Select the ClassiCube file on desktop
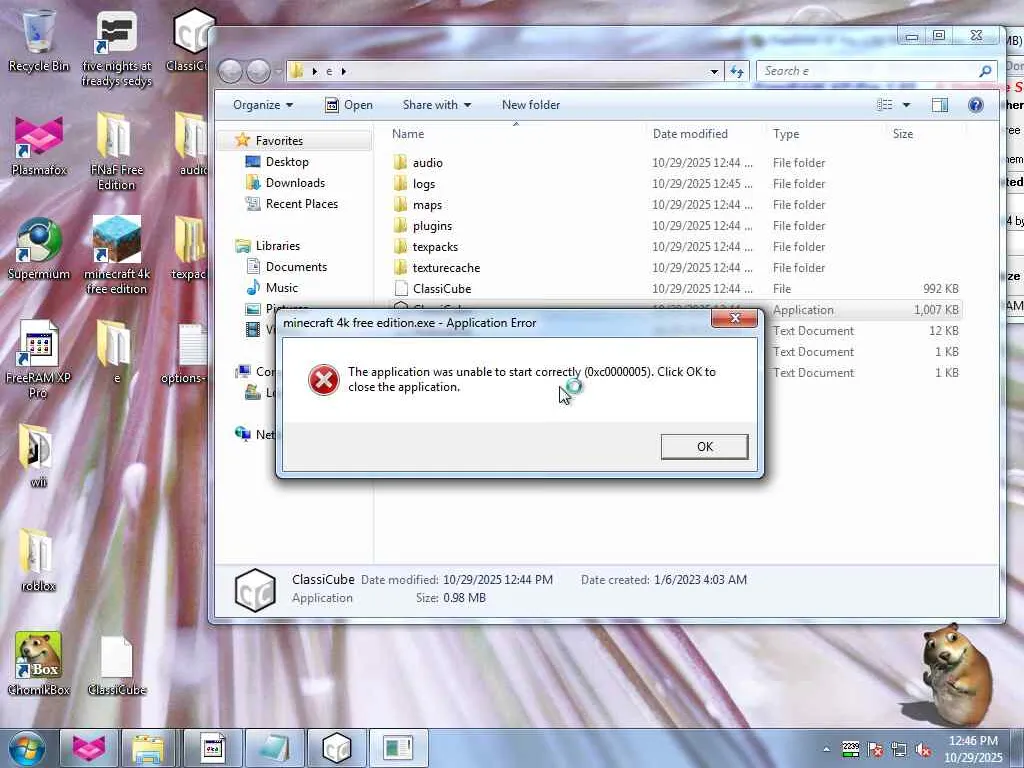This screenshot has width=1024, height=768. coord(116,666)
